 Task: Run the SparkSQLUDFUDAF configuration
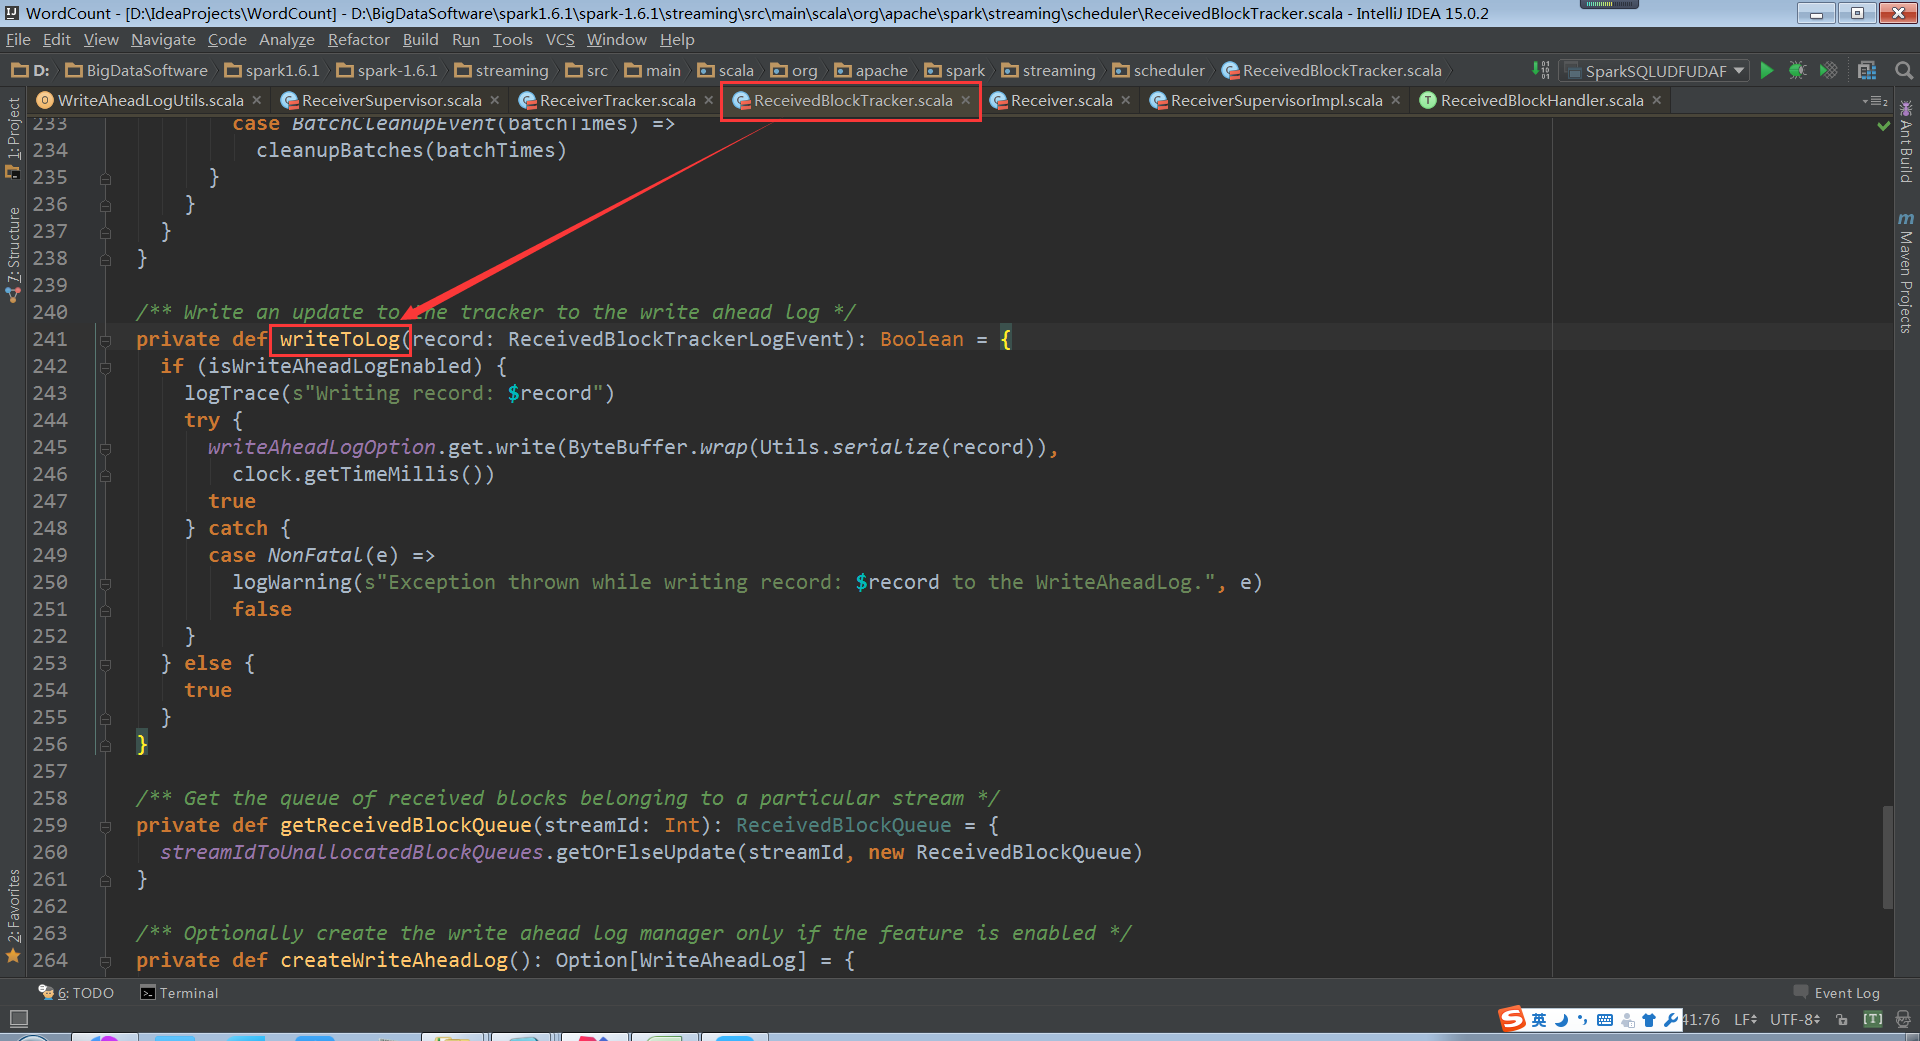1767,70
